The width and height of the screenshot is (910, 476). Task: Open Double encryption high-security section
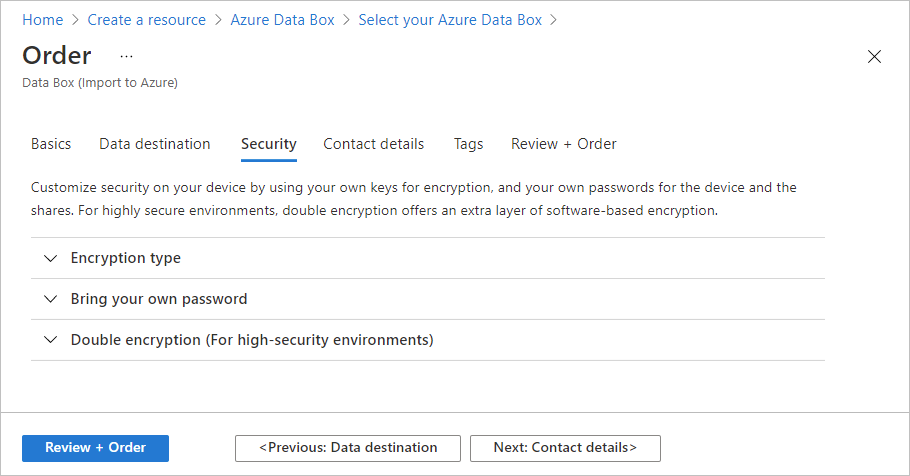[252, 340]
